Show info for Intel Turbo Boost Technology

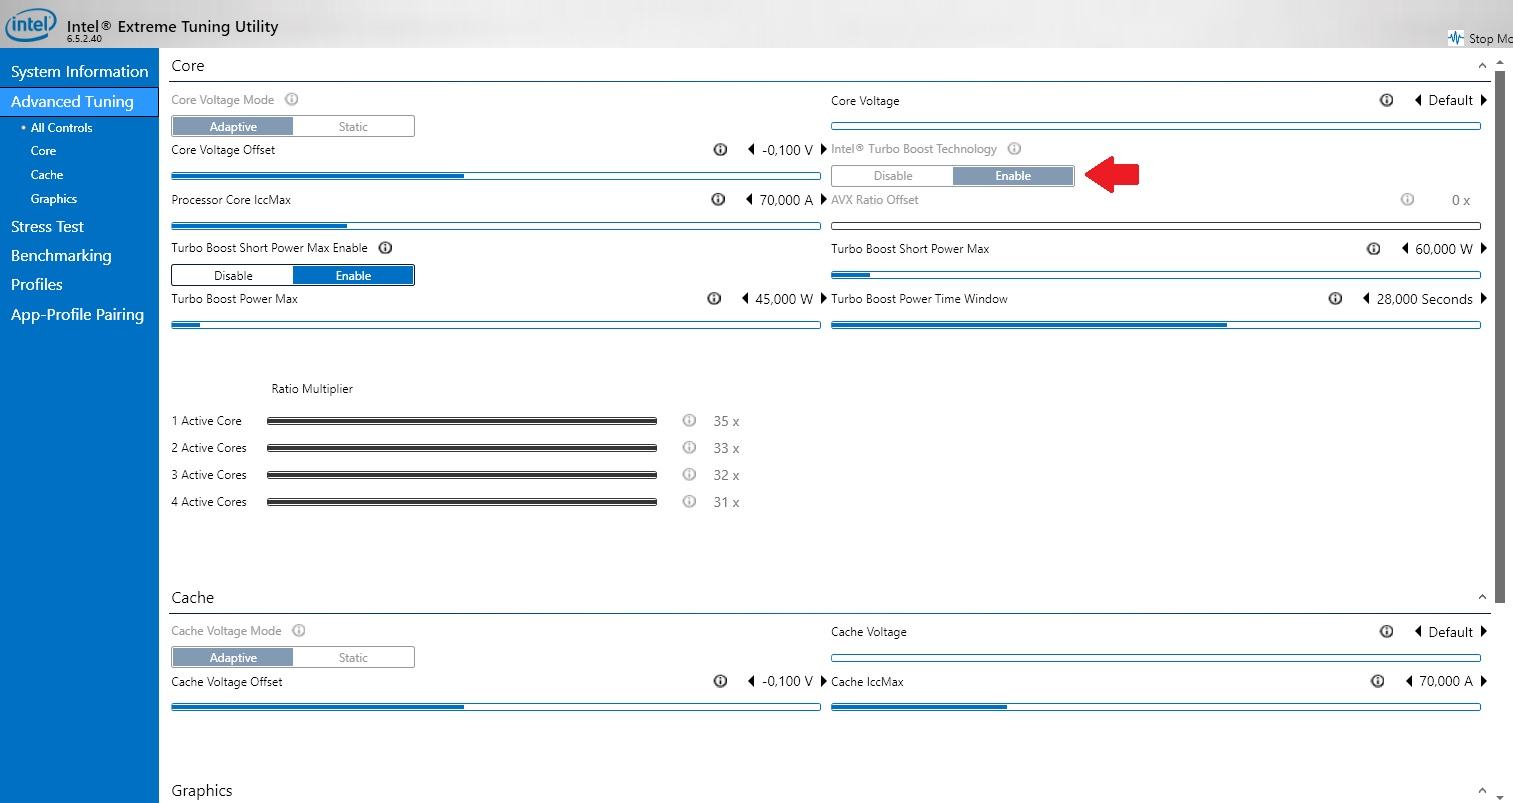(x=1014, y=149)
